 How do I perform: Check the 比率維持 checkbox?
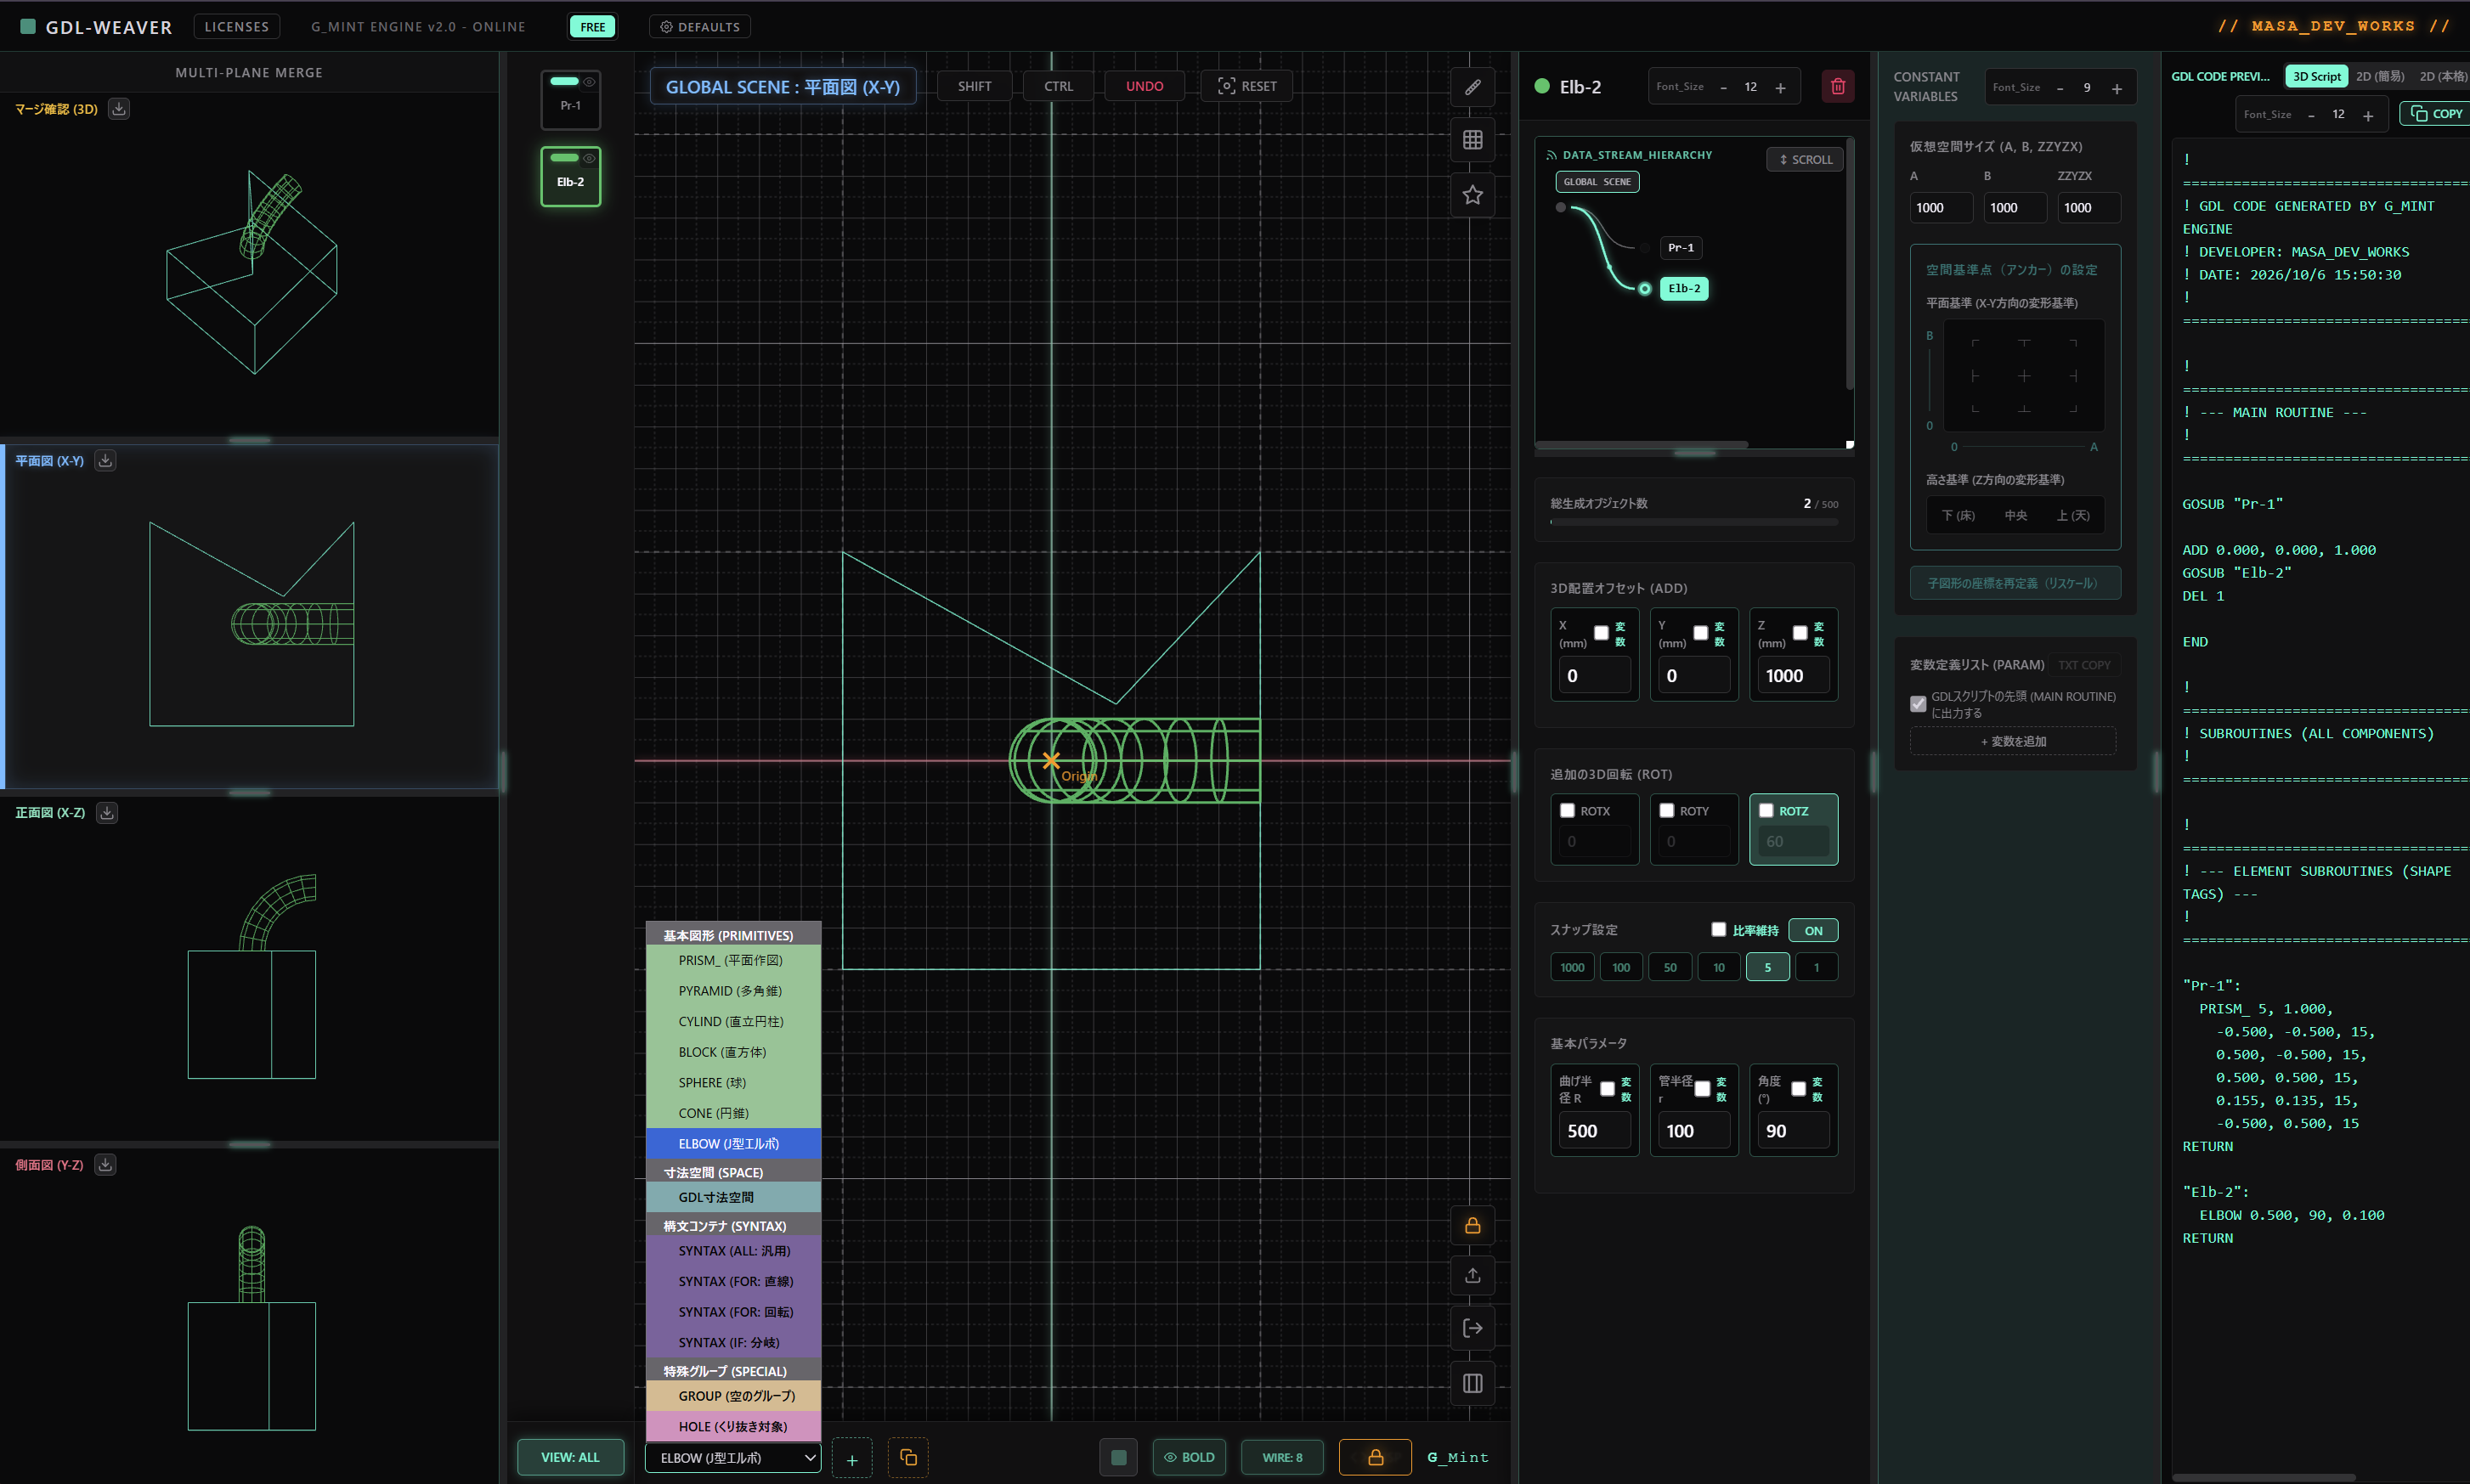click(x=1718, y=930)
